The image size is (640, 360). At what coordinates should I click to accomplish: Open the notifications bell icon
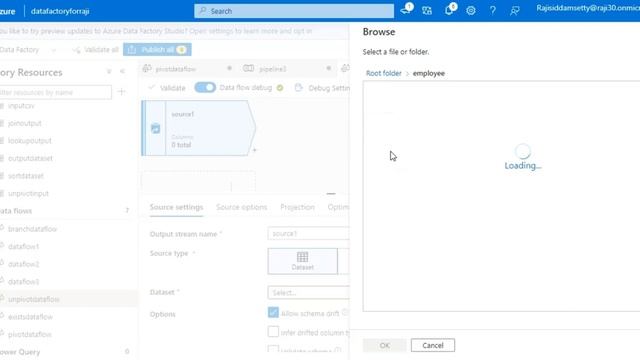click(x=449, y=11)
